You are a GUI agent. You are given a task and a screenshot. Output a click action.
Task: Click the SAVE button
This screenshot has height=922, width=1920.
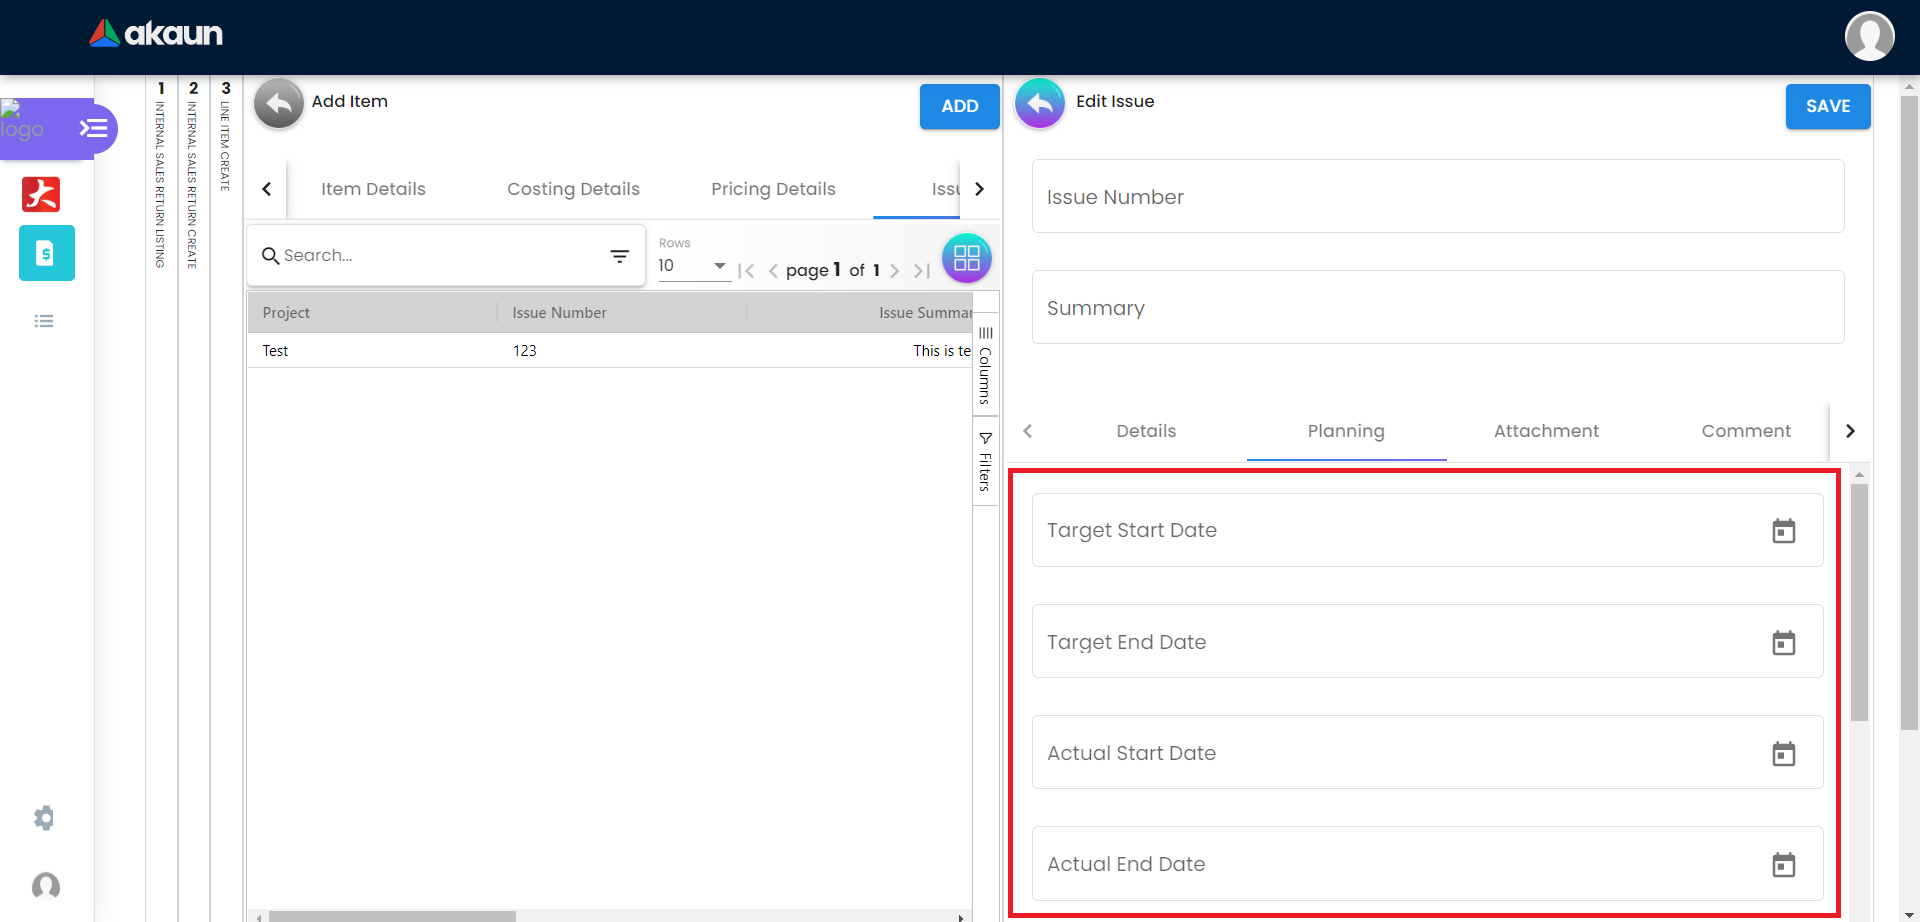coord(1828,106)
